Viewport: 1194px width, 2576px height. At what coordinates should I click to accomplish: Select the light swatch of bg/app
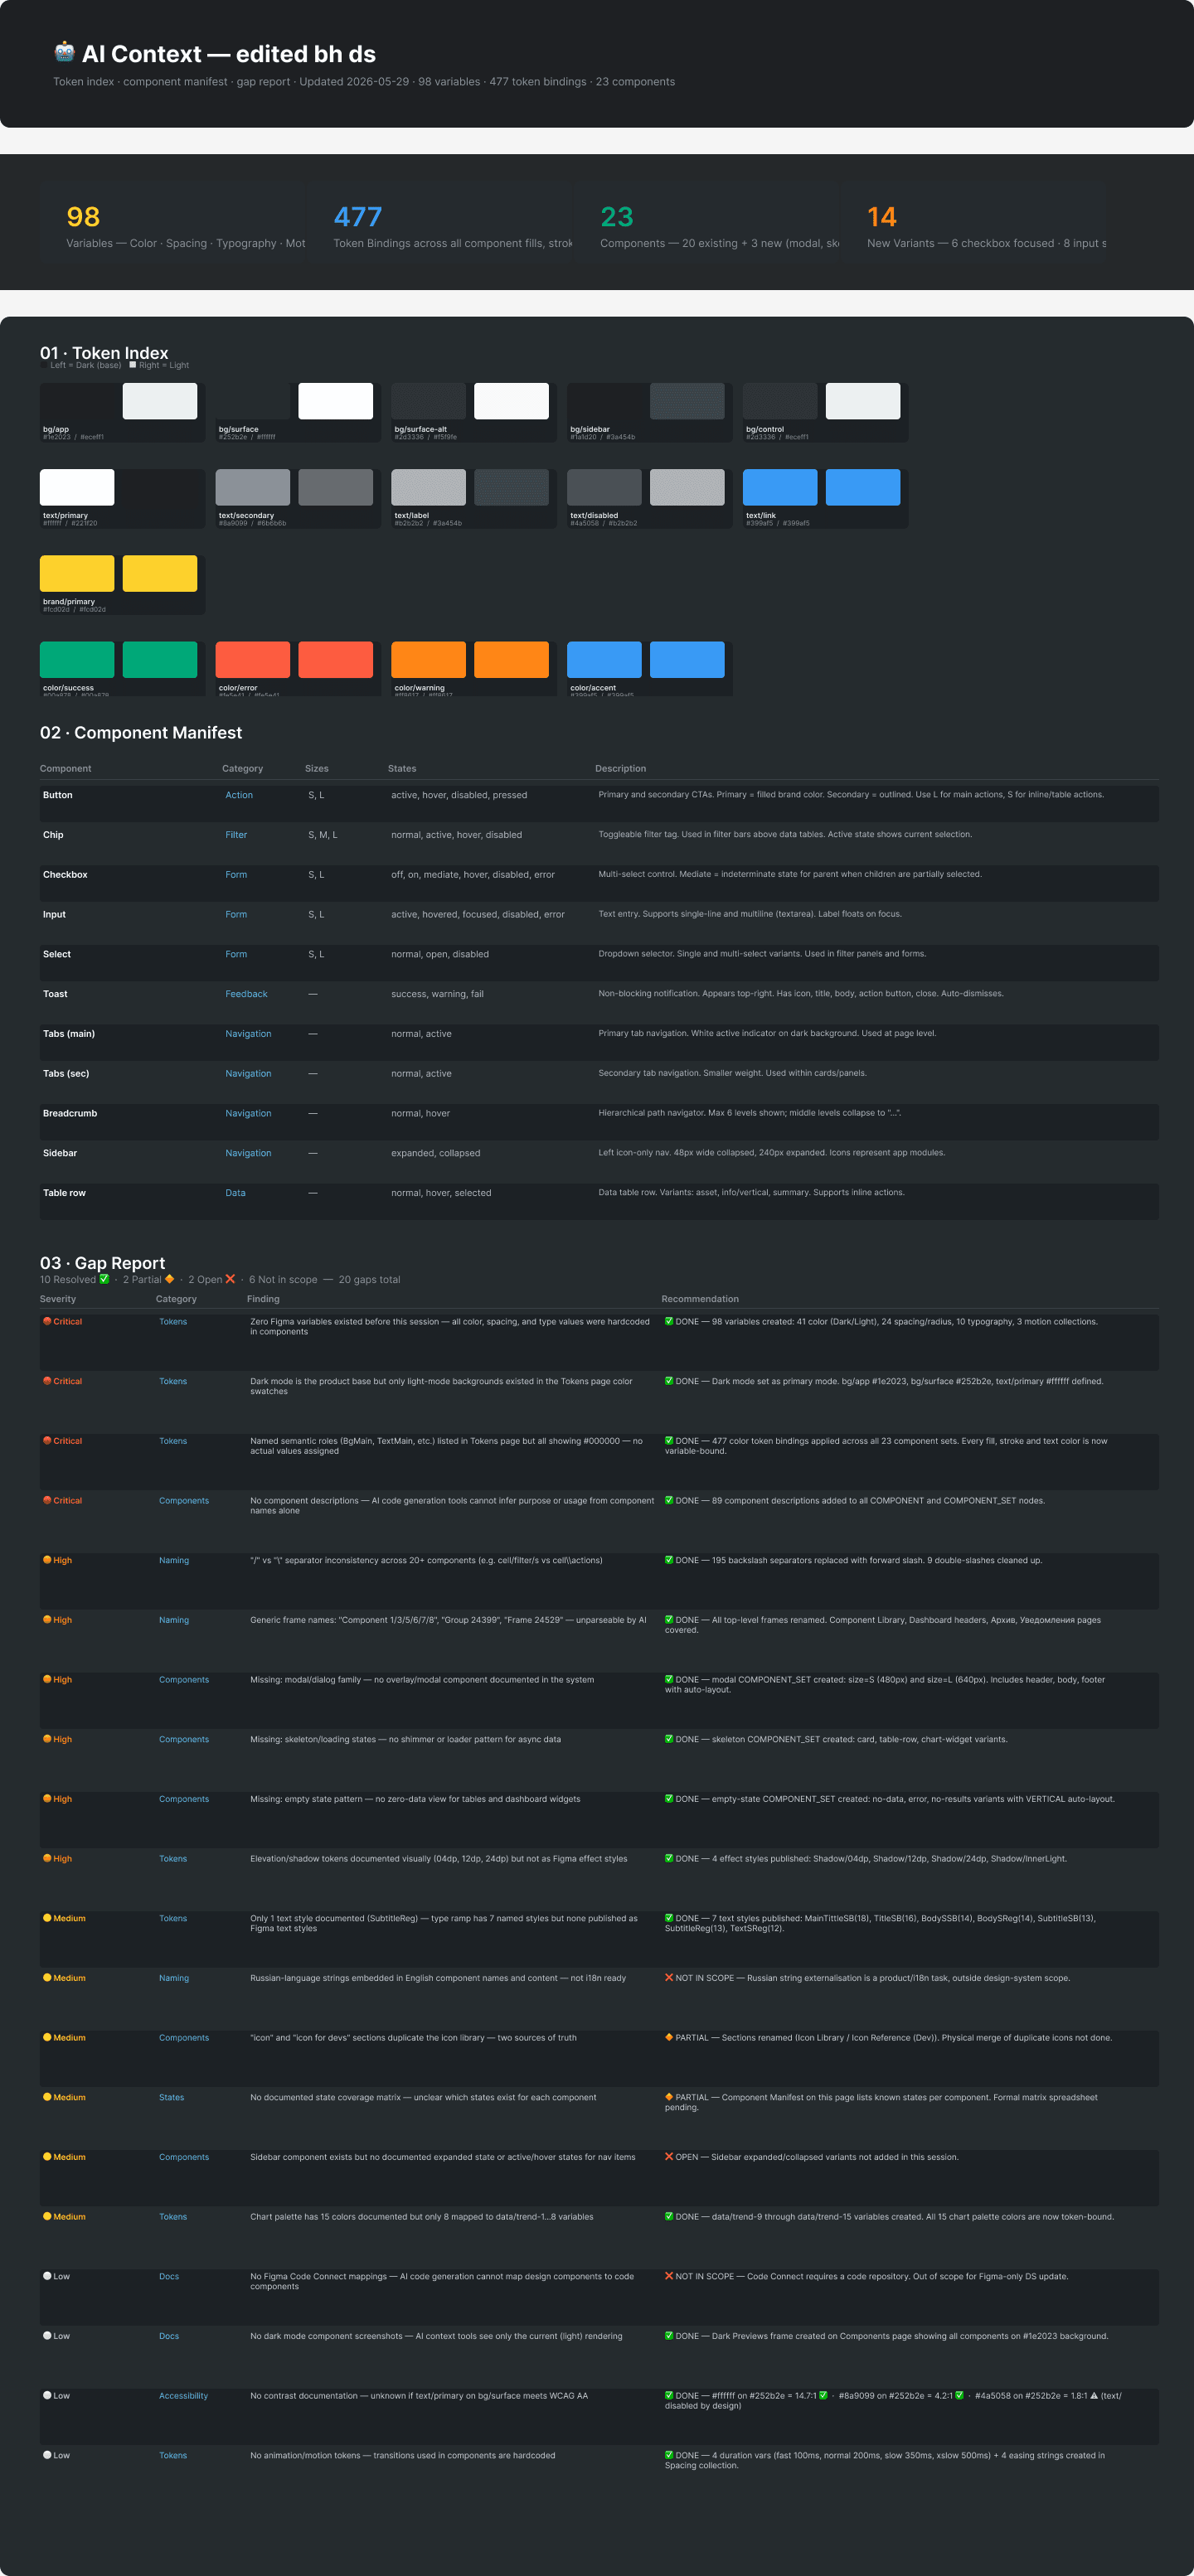160,401
